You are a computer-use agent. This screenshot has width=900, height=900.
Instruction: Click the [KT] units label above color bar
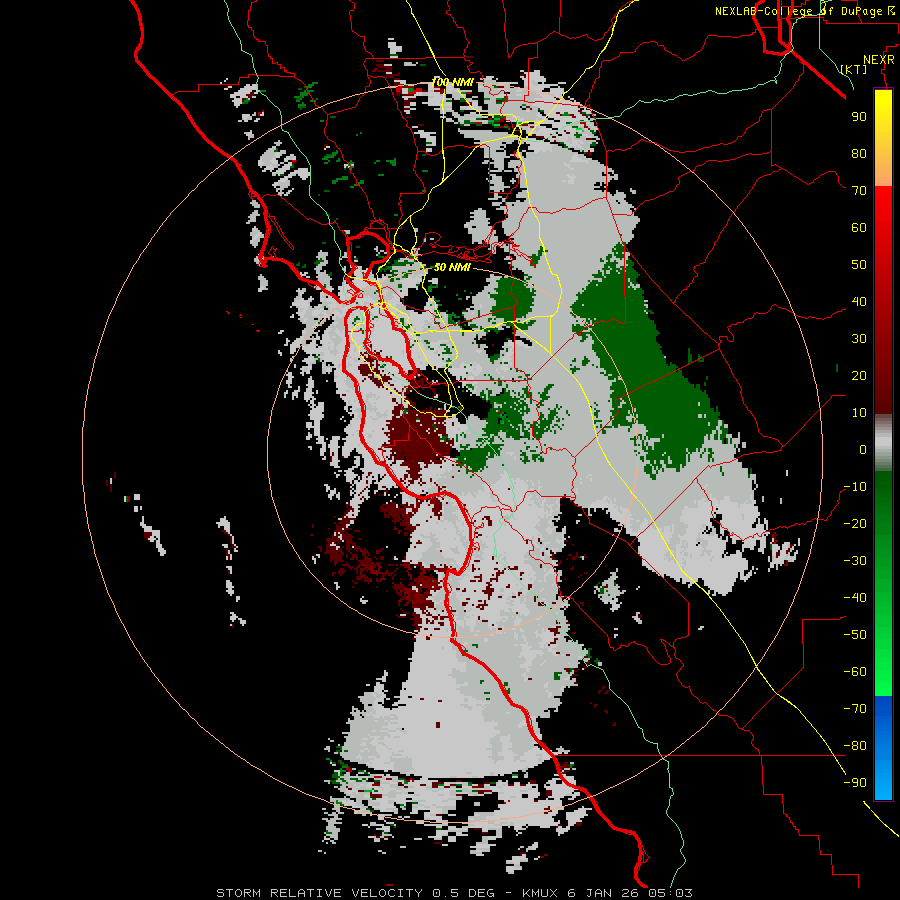pos(854,69)
